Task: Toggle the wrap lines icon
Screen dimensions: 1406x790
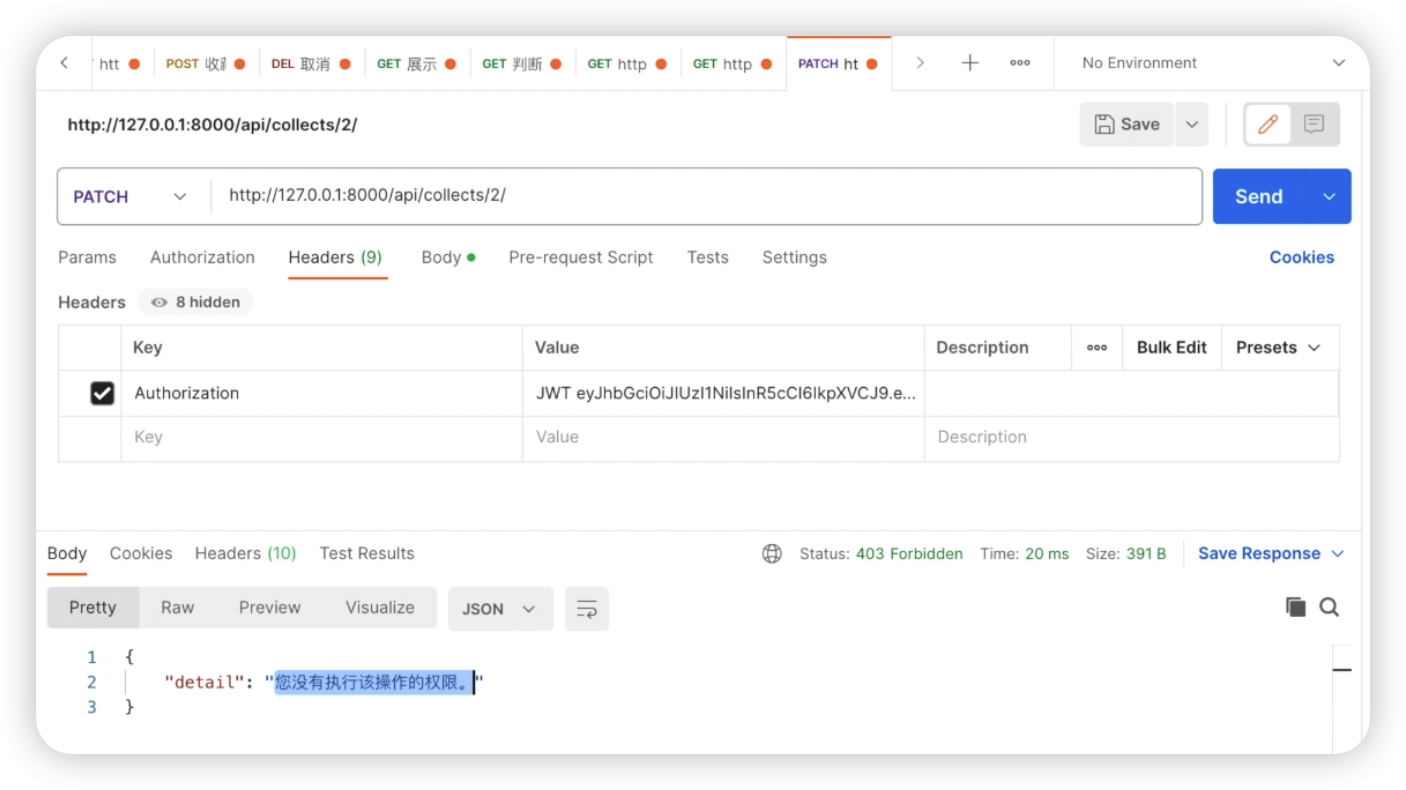Action: click(587, 609)
